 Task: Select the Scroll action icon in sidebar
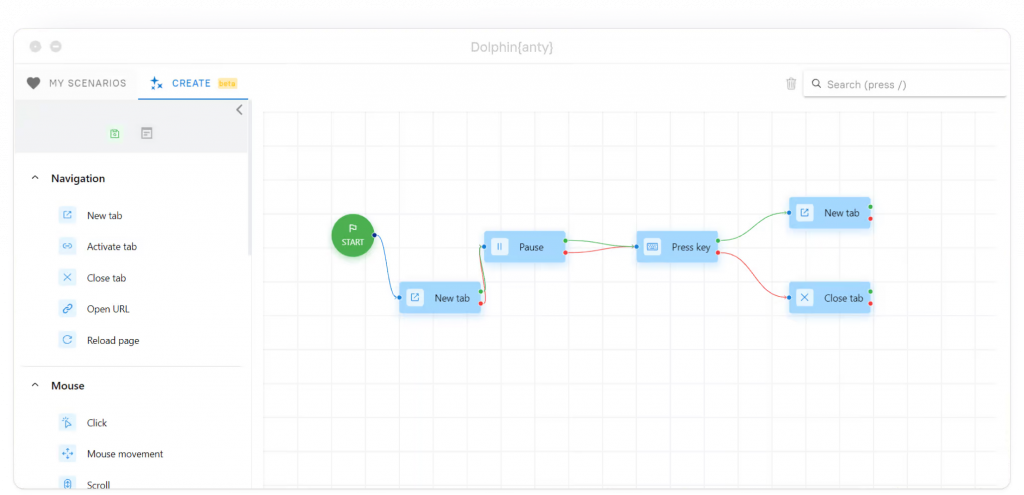pos(67,484)
